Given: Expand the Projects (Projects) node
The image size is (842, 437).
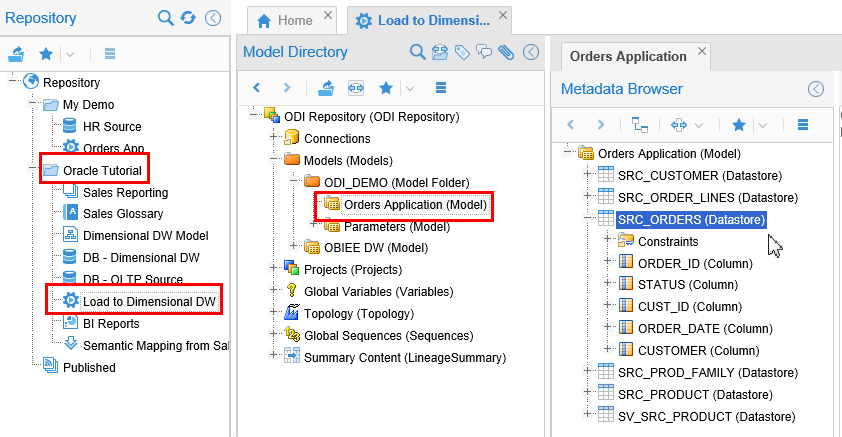Looking at the screenshot, I should (273, 267).
